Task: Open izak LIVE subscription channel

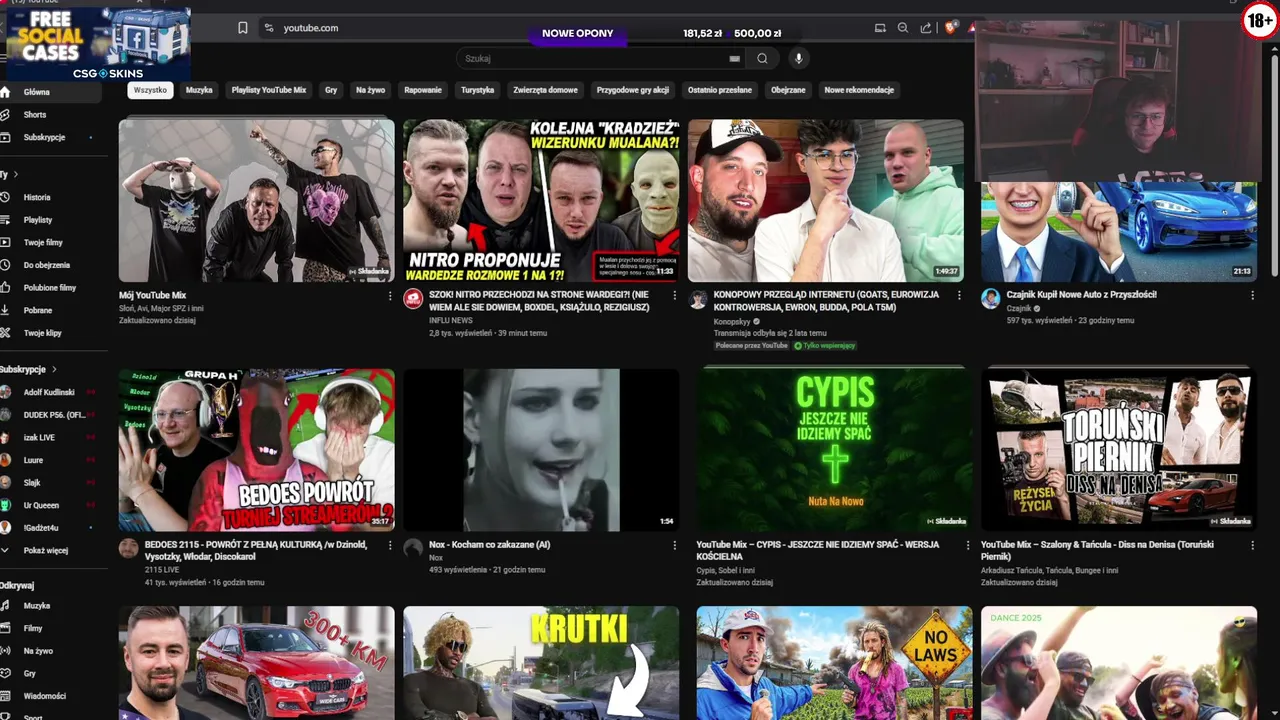Action: pyautogui.click(x=48, y=438)
